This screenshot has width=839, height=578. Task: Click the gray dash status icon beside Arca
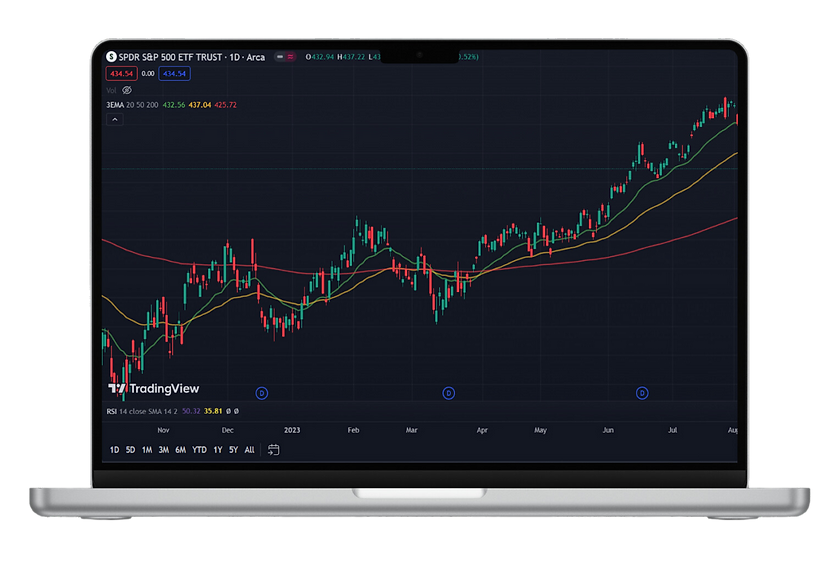(280, 57)
